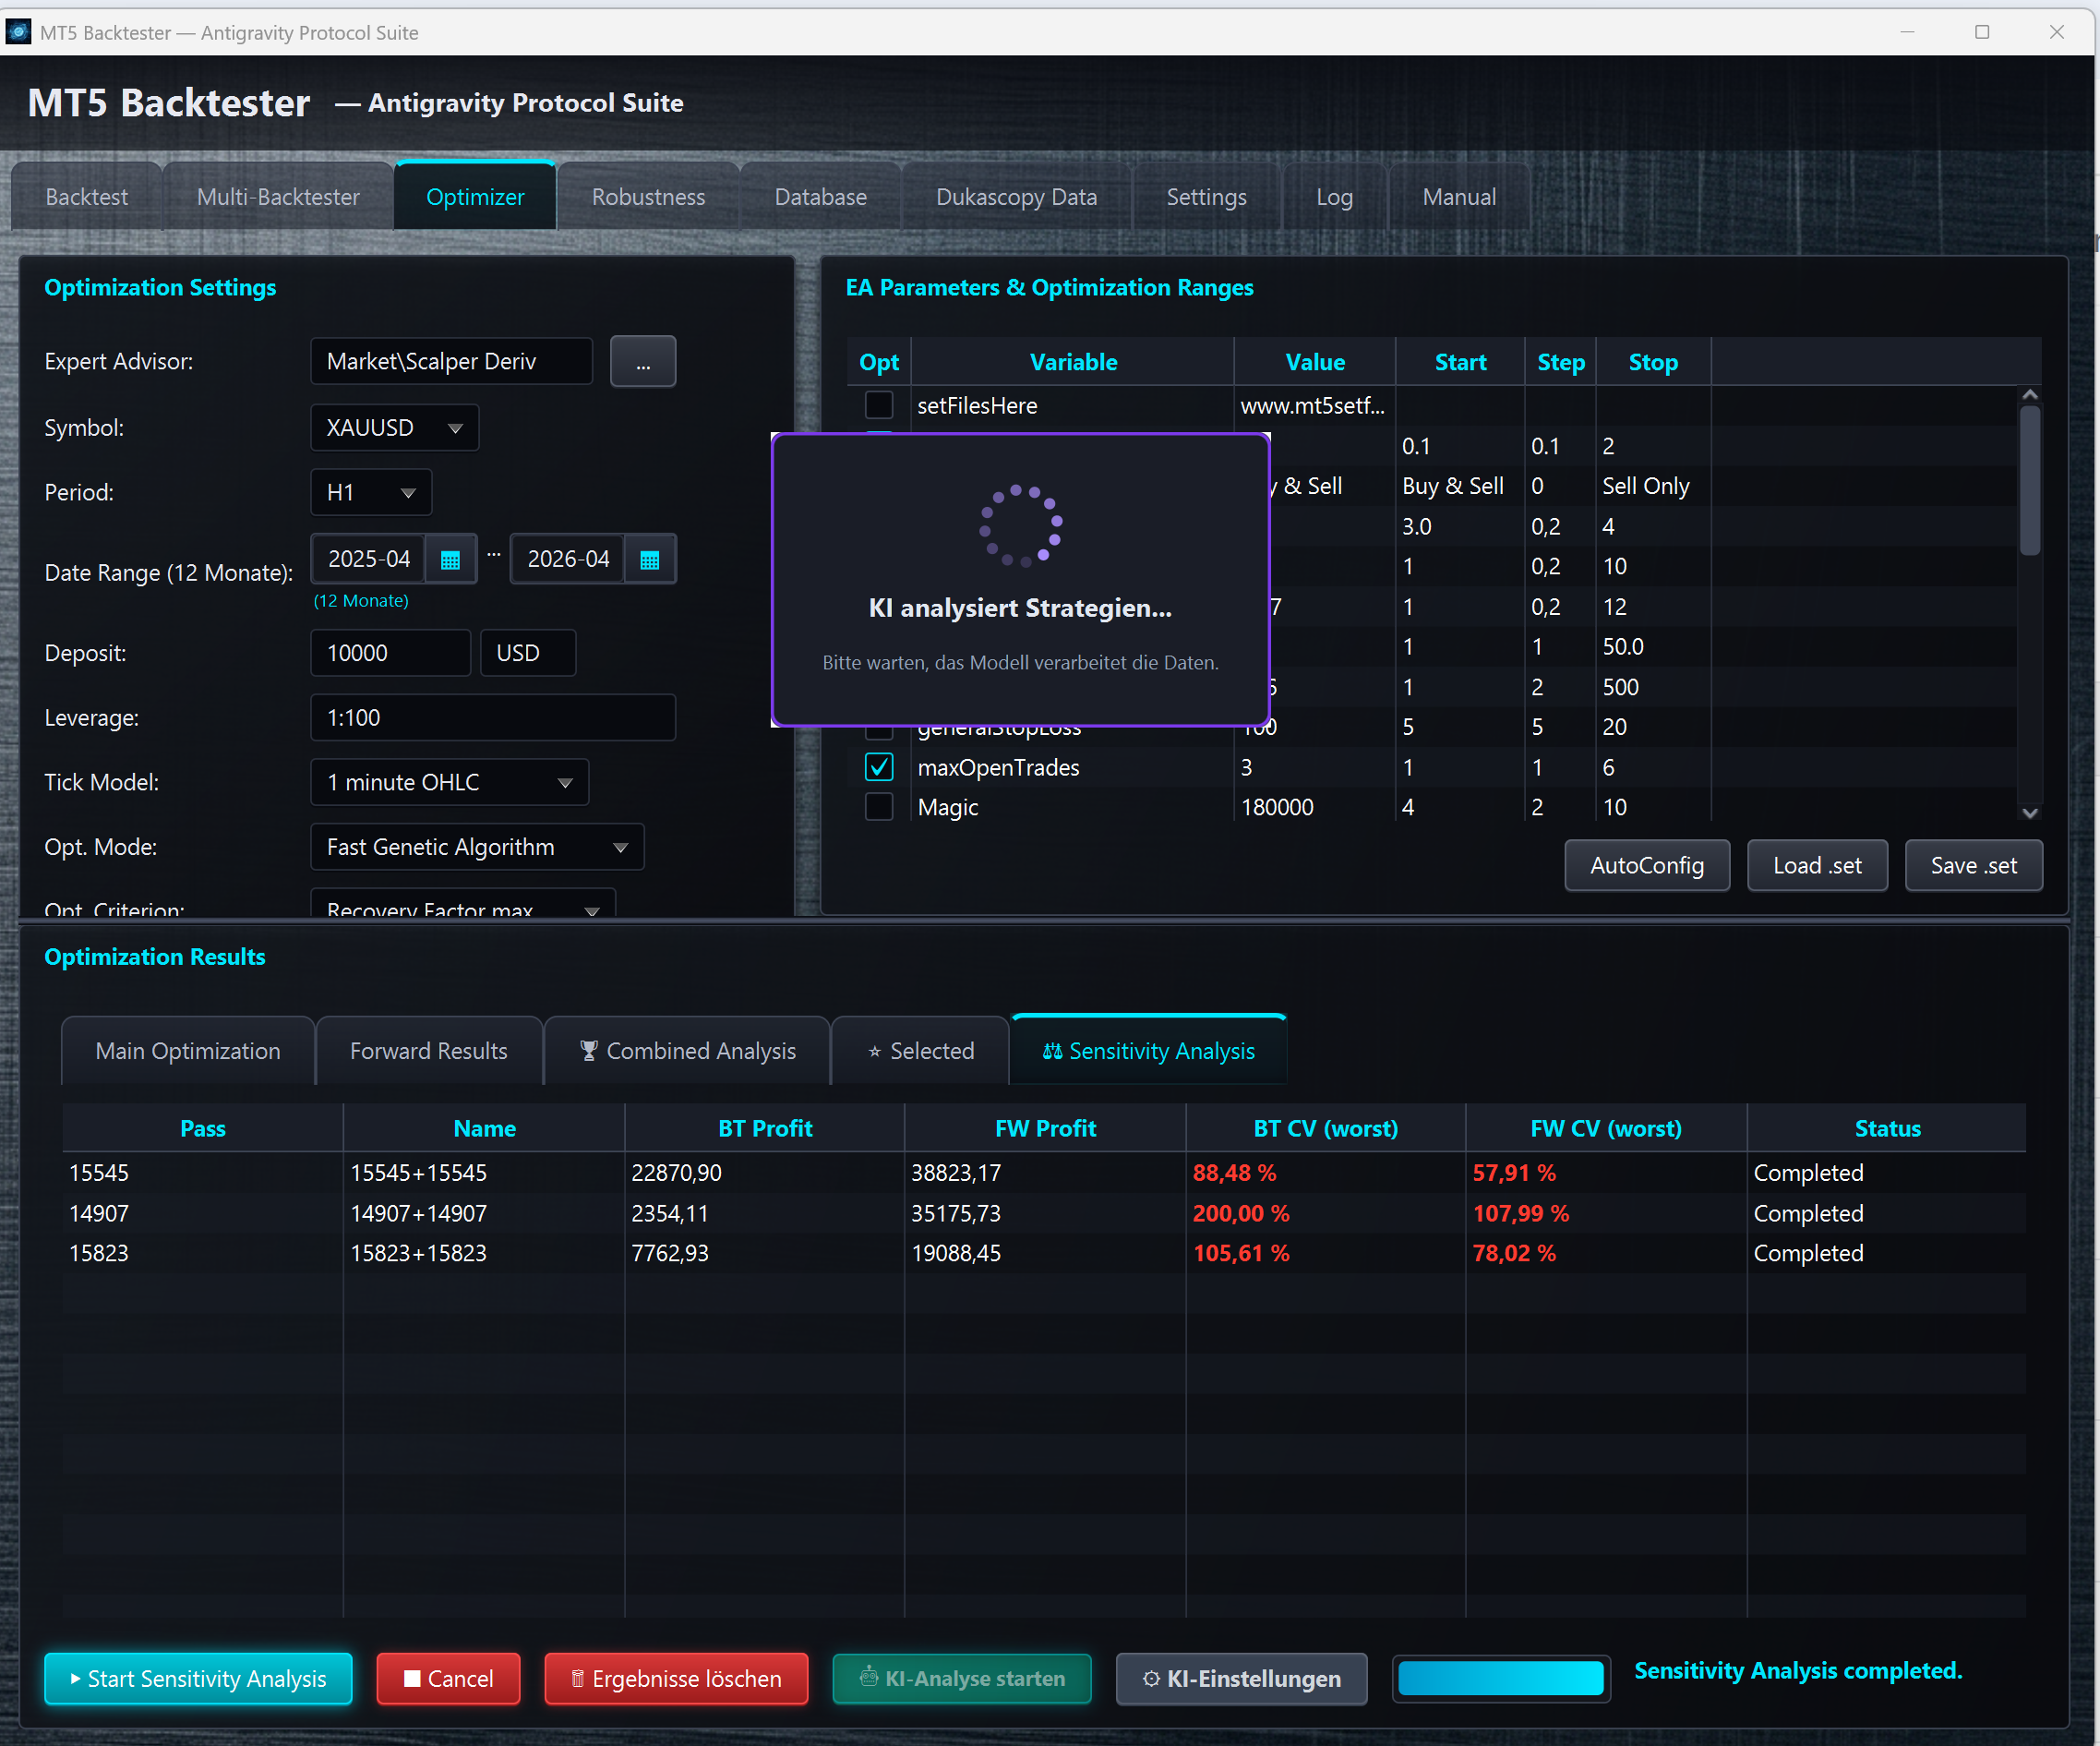Show the Selected results tab
The width and height of the screenshot is (2100, 1746).
(x=920, y=1051)
